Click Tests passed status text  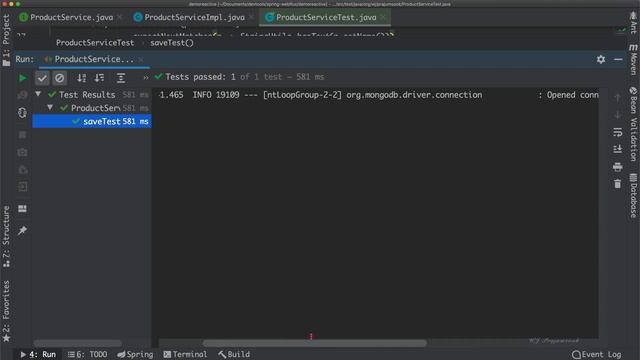(244, 77)
